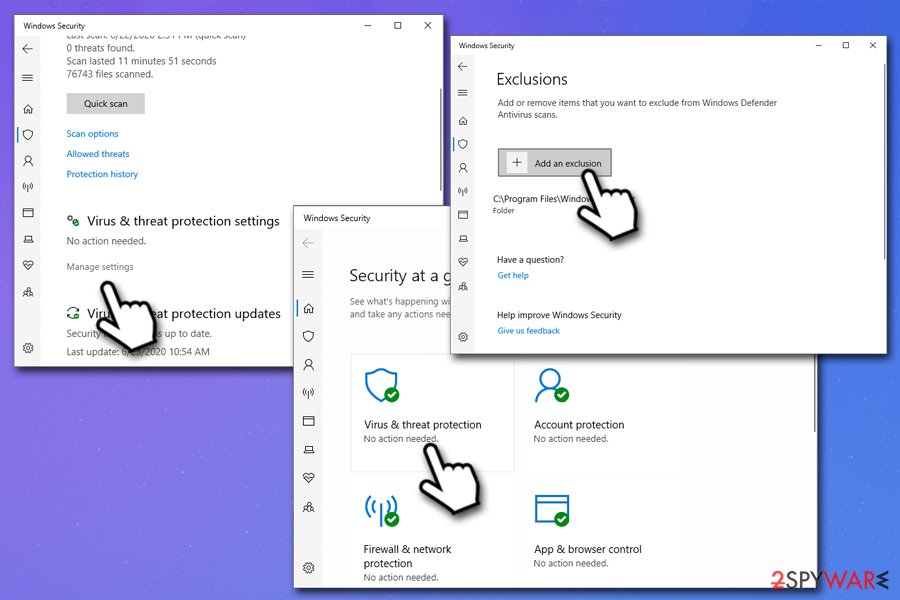
Task: Click Give us feedback link
Action: click(x=529, y=331)
